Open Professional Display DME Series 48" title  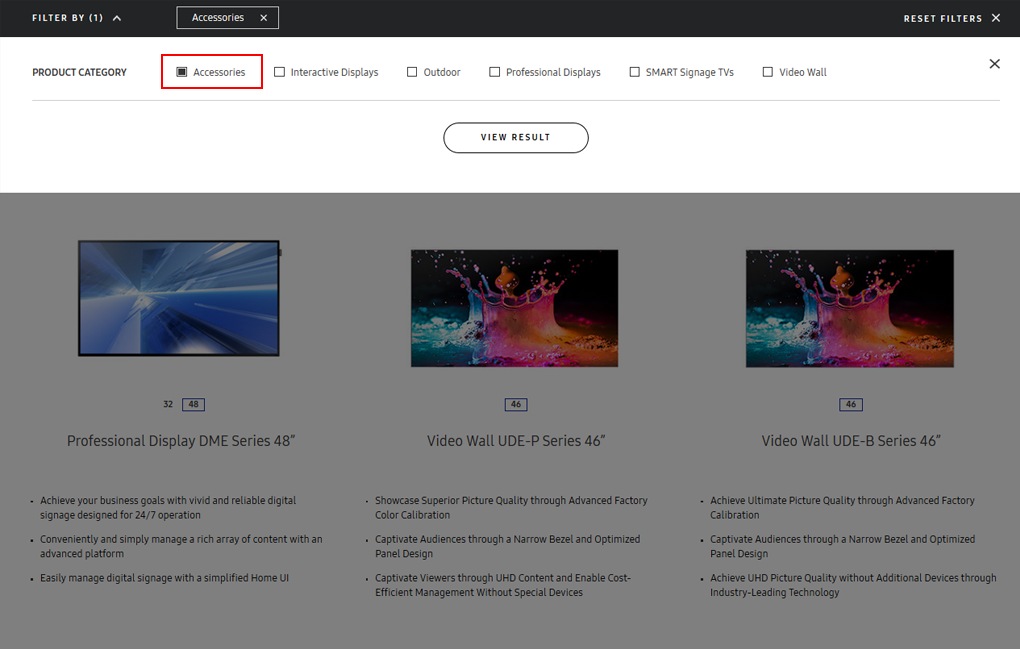coord(181,441)
